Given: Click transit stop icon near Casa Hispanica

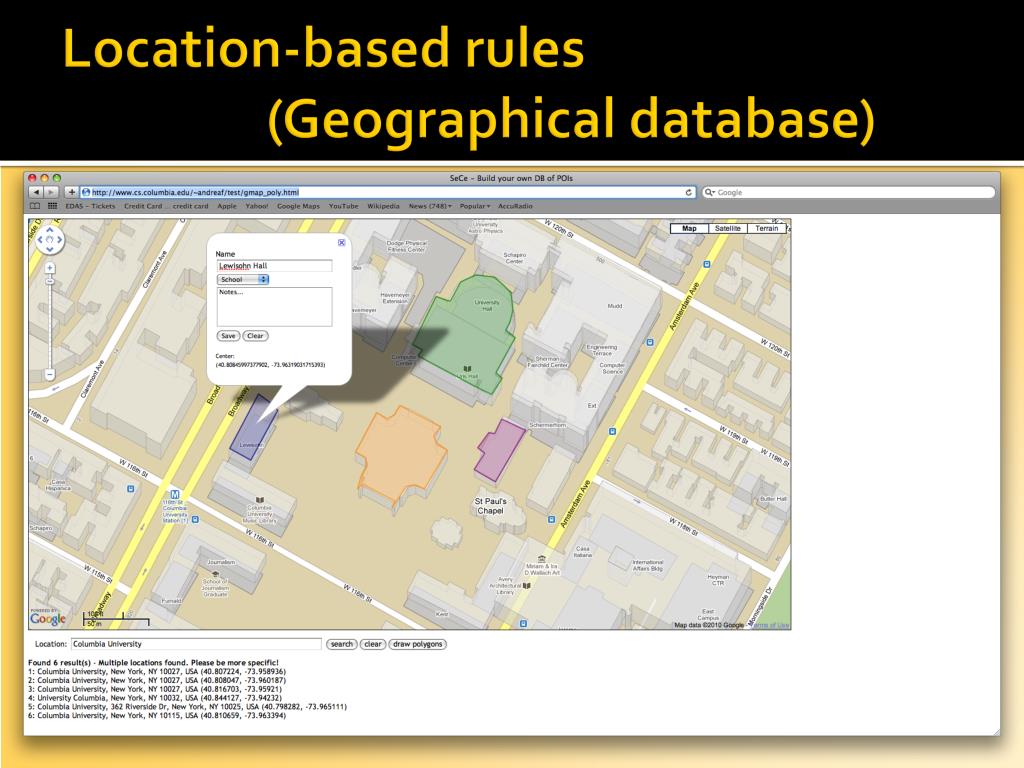Looking at the screenshot, I should tap(131, 488).
